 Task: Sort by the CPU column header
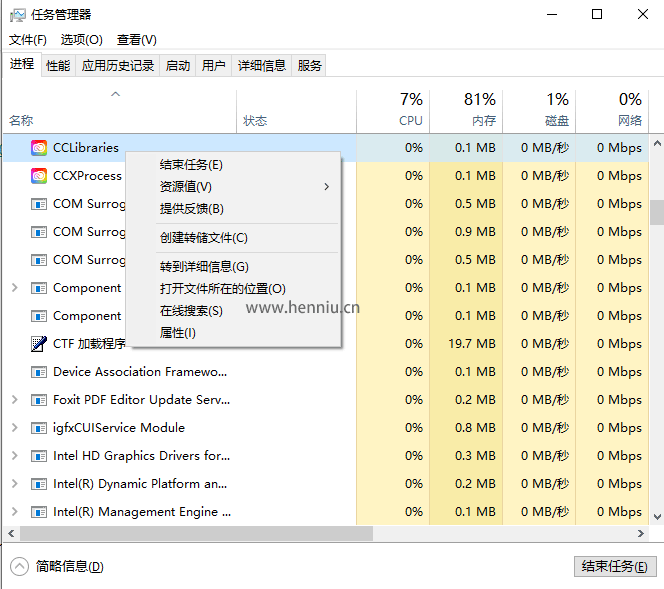(393, 111)
